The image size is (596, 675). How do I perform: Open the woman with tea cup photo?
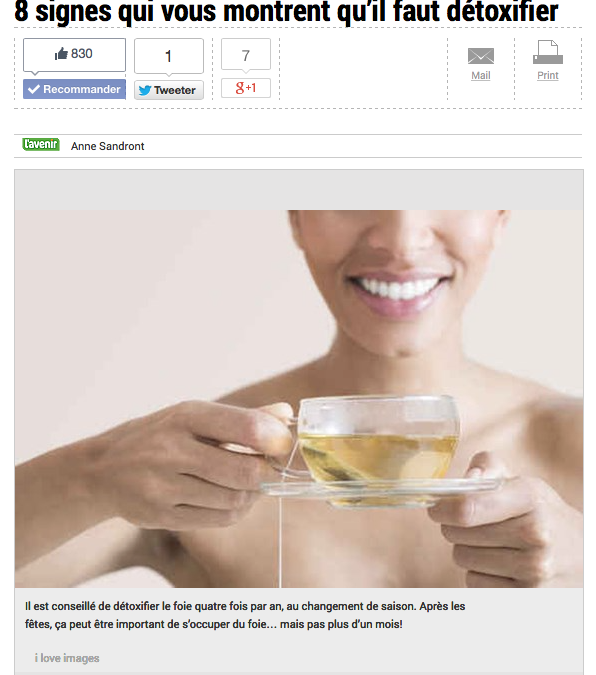(299, 399)
